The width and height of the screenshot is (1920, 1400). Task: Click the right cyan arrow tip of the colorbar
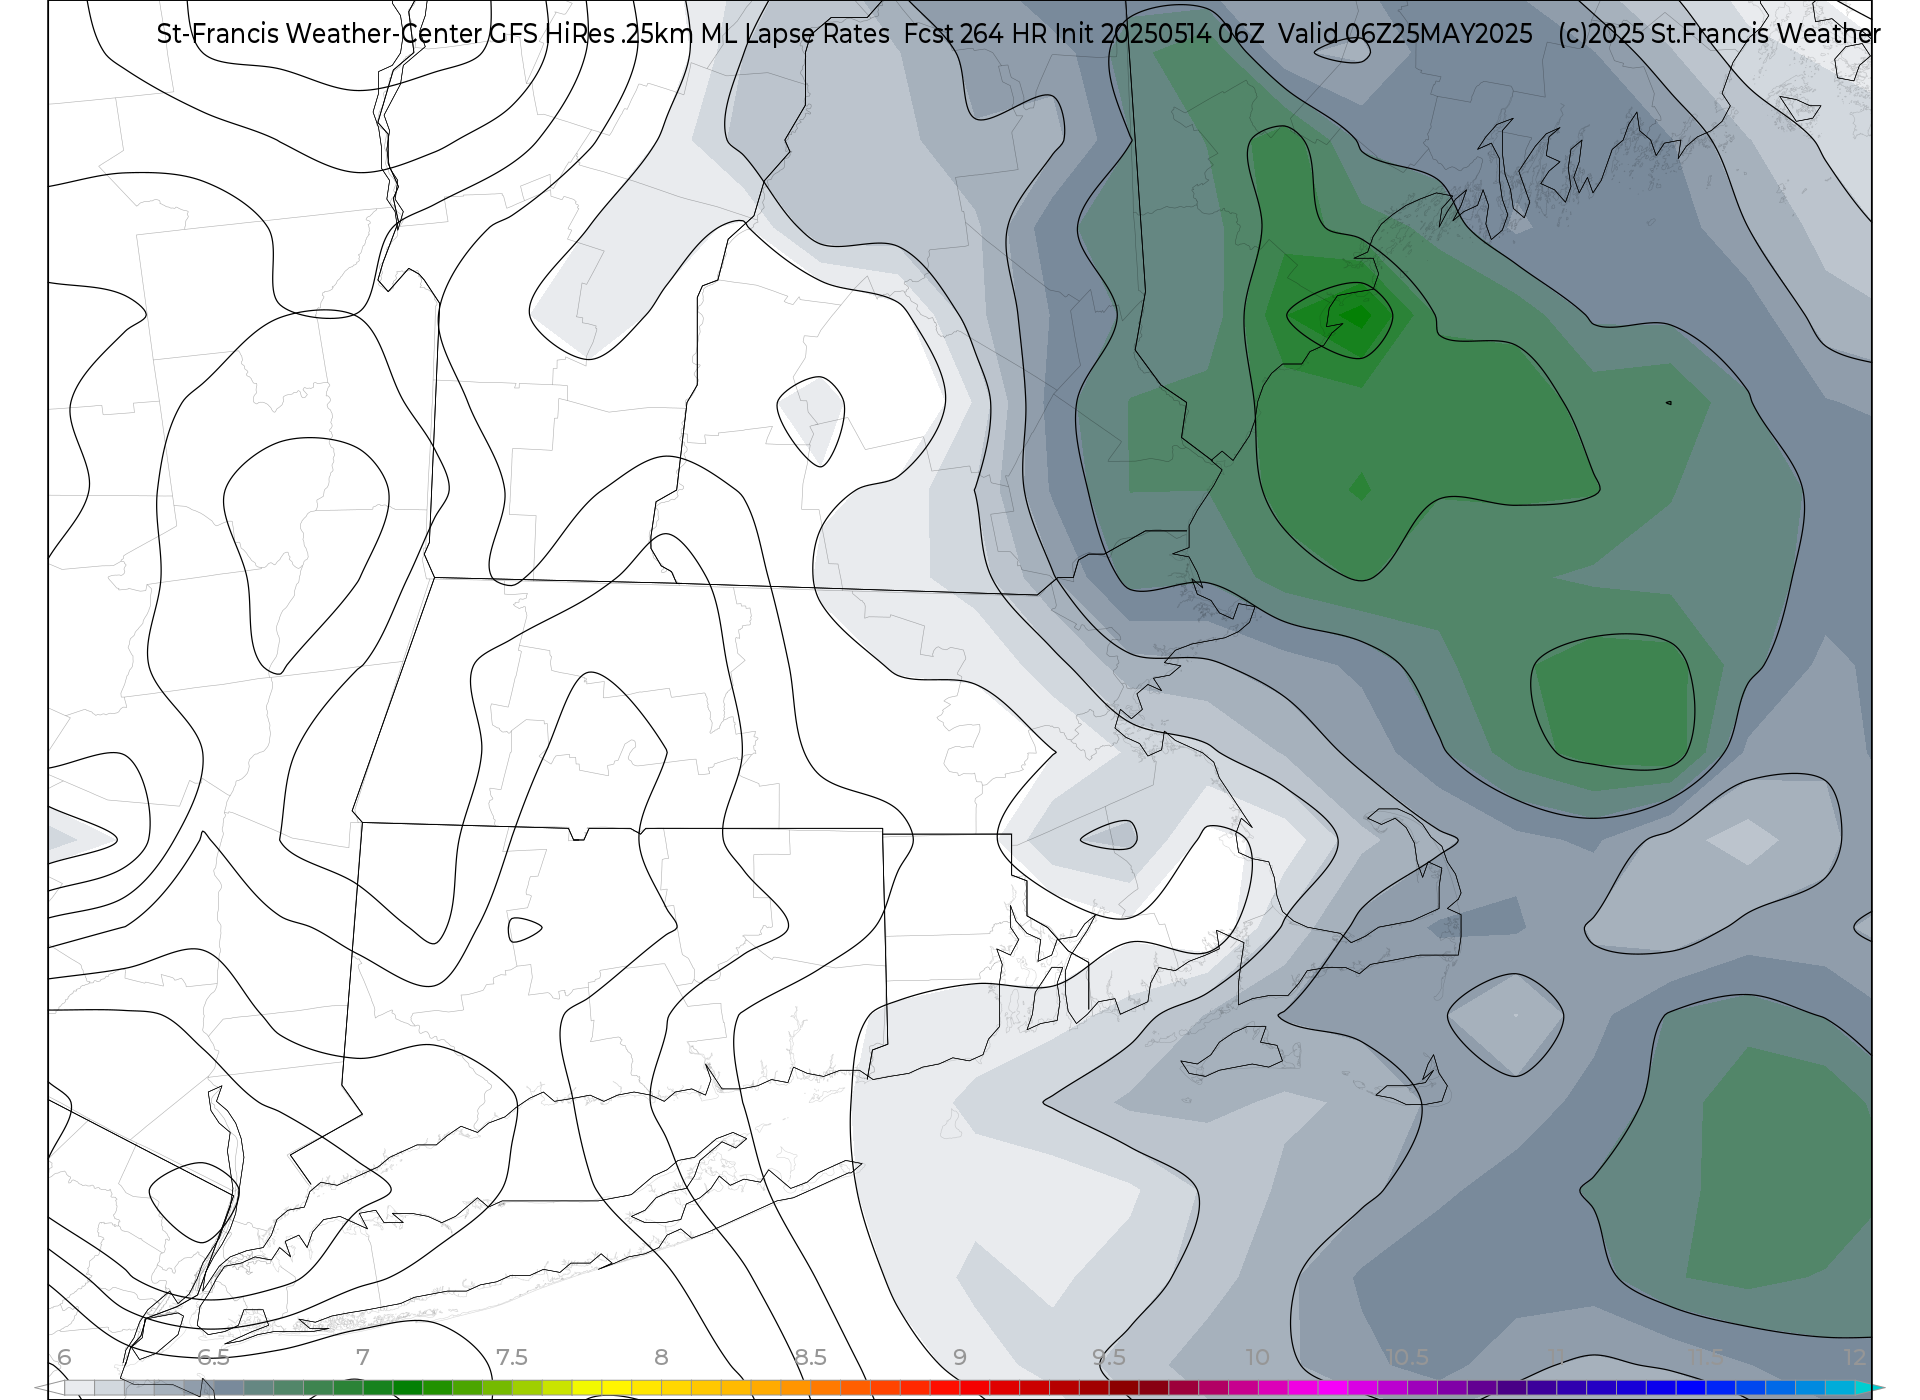point(1870,1388)
